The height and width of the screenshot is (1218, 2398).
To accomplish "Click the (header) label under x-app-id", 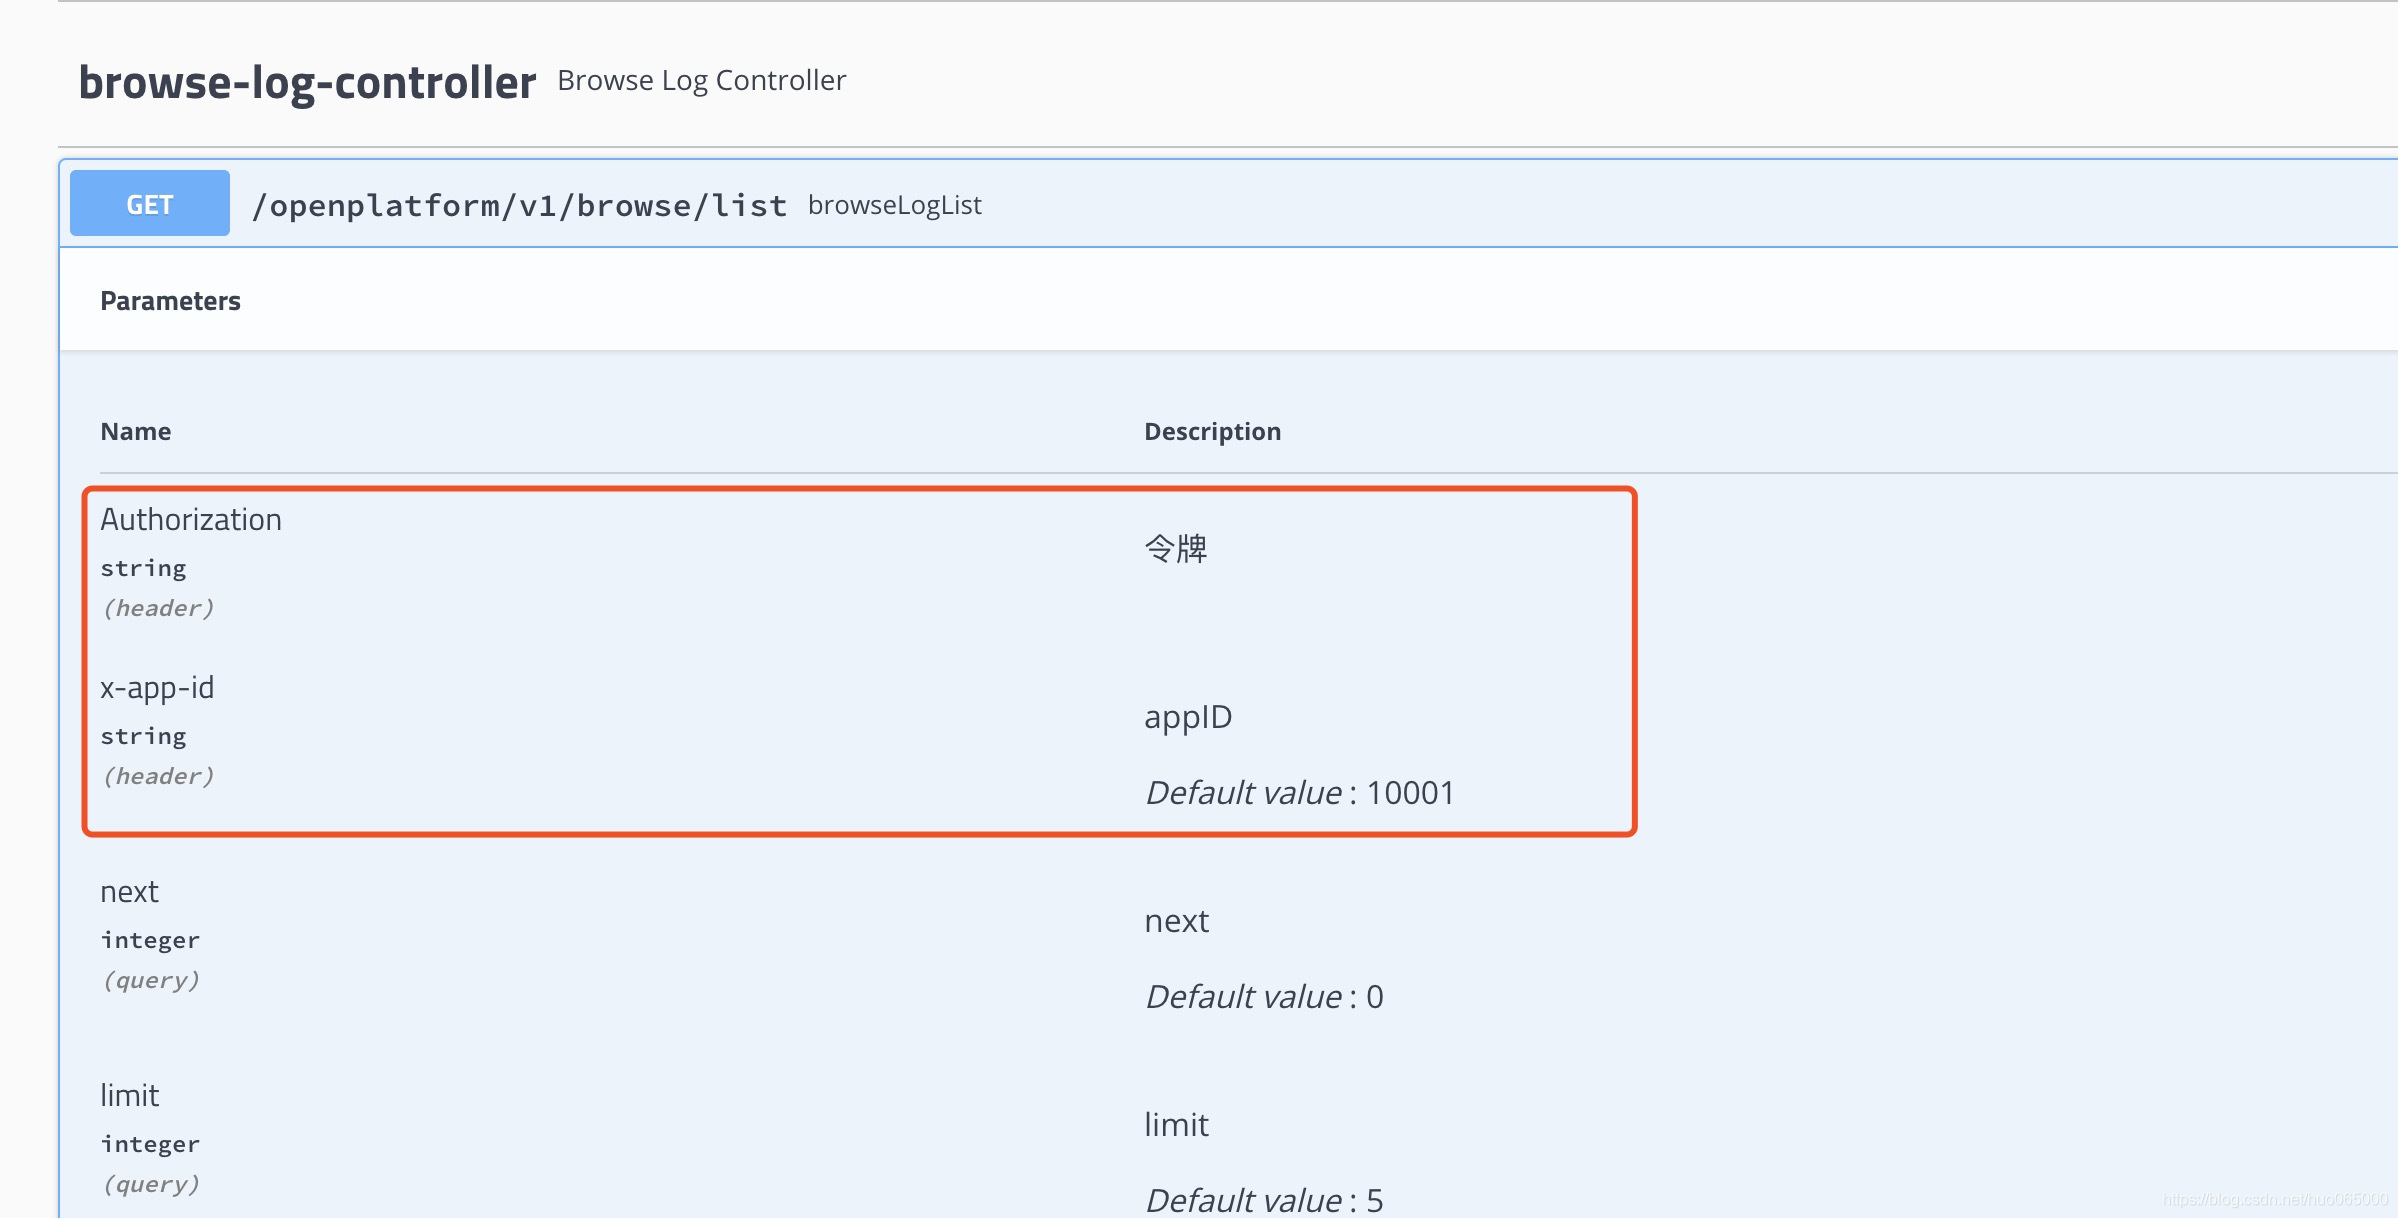I will [159, 776].
